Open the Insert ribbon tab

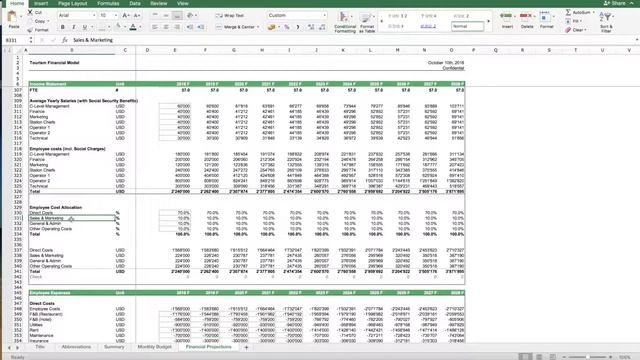[x=41, y=3]
